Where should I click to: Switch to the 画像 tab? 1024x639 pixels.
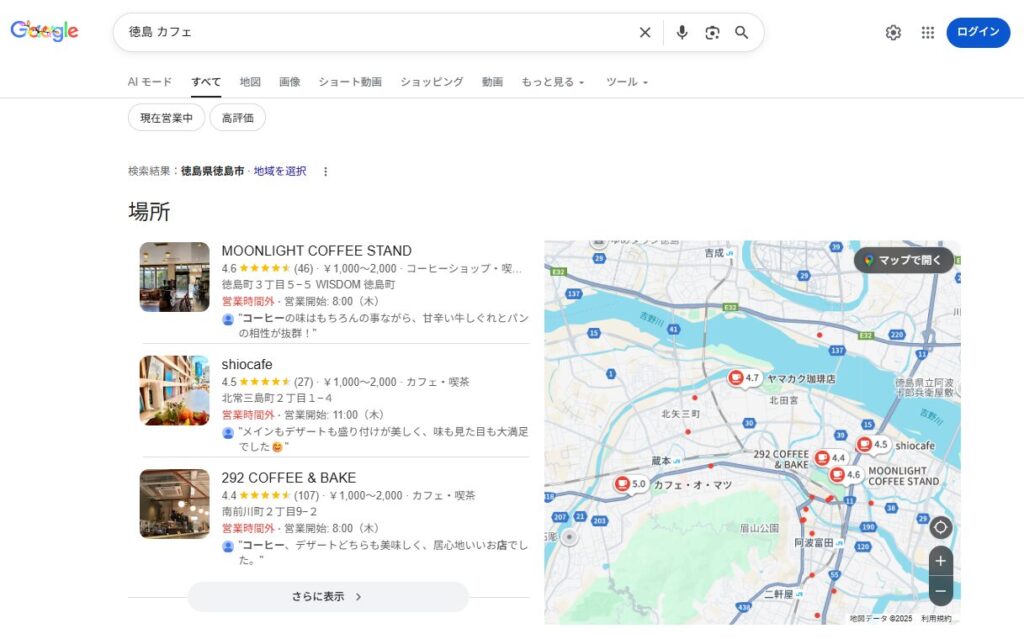[289, 82]
